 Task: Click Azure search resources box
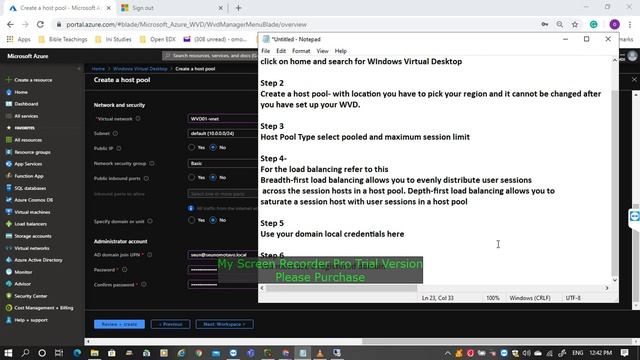[x=210, y=56]
